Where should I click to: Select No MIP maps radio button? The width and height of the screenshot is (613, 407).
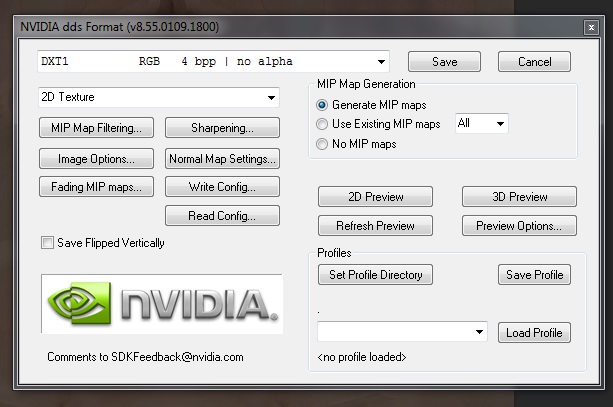(322, 144)
